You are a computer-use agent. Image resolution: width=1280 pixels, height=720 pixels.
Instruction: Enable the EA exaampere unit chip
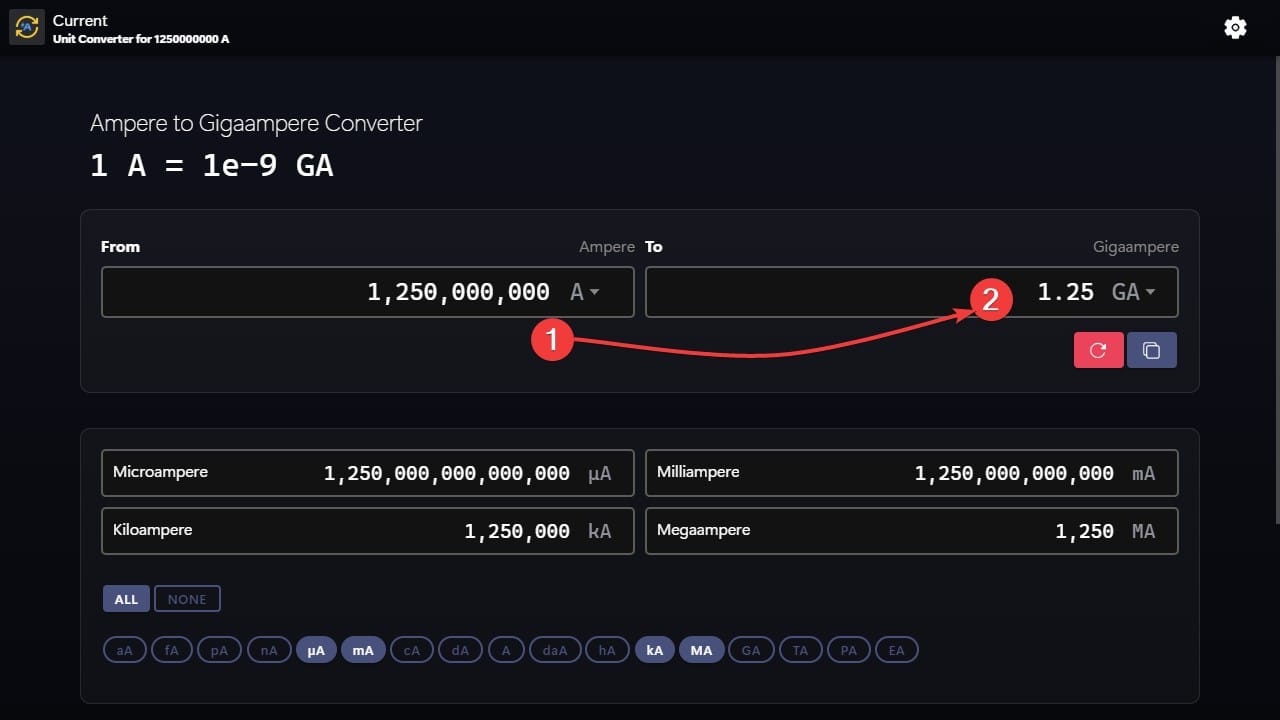coord(897,649)
